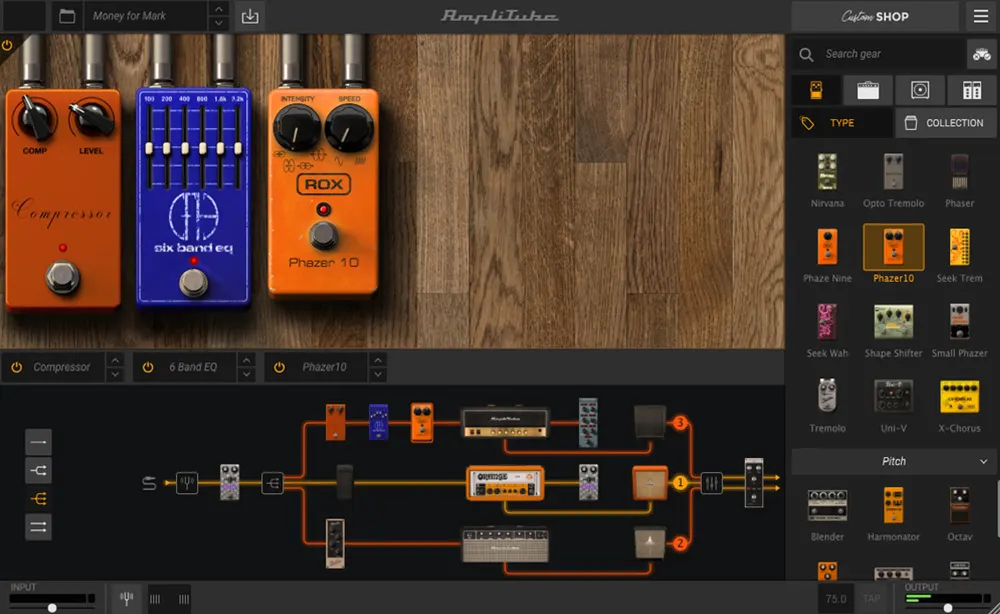1000x614 pixels.
Task: Select the amplifiers category tab
Action: tap(867, 90)
